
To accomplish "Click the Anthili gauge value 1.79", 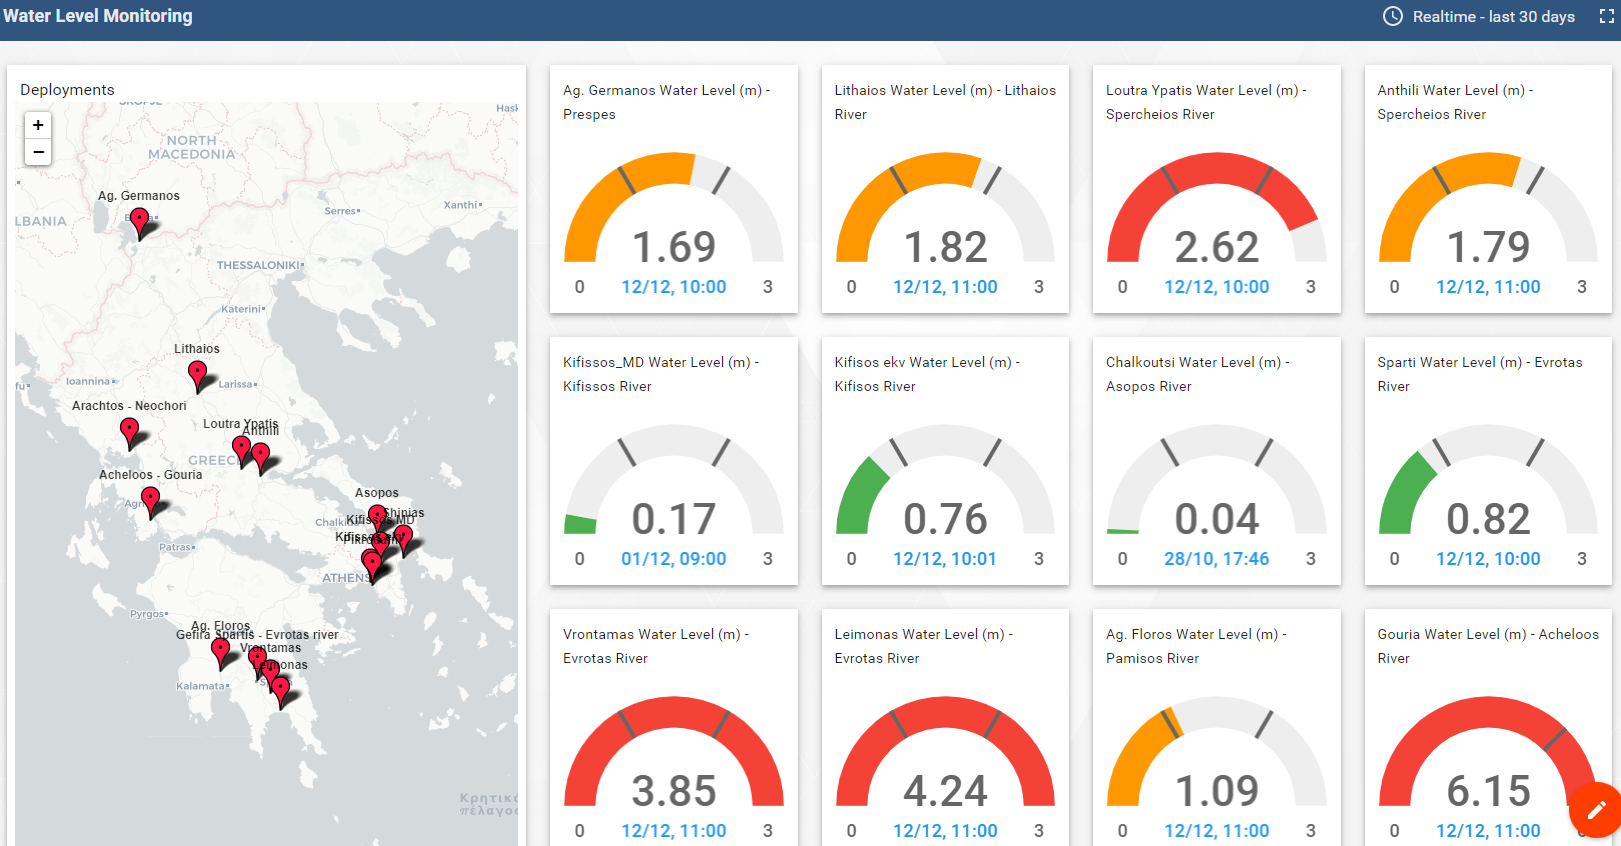I will 1489,247.
